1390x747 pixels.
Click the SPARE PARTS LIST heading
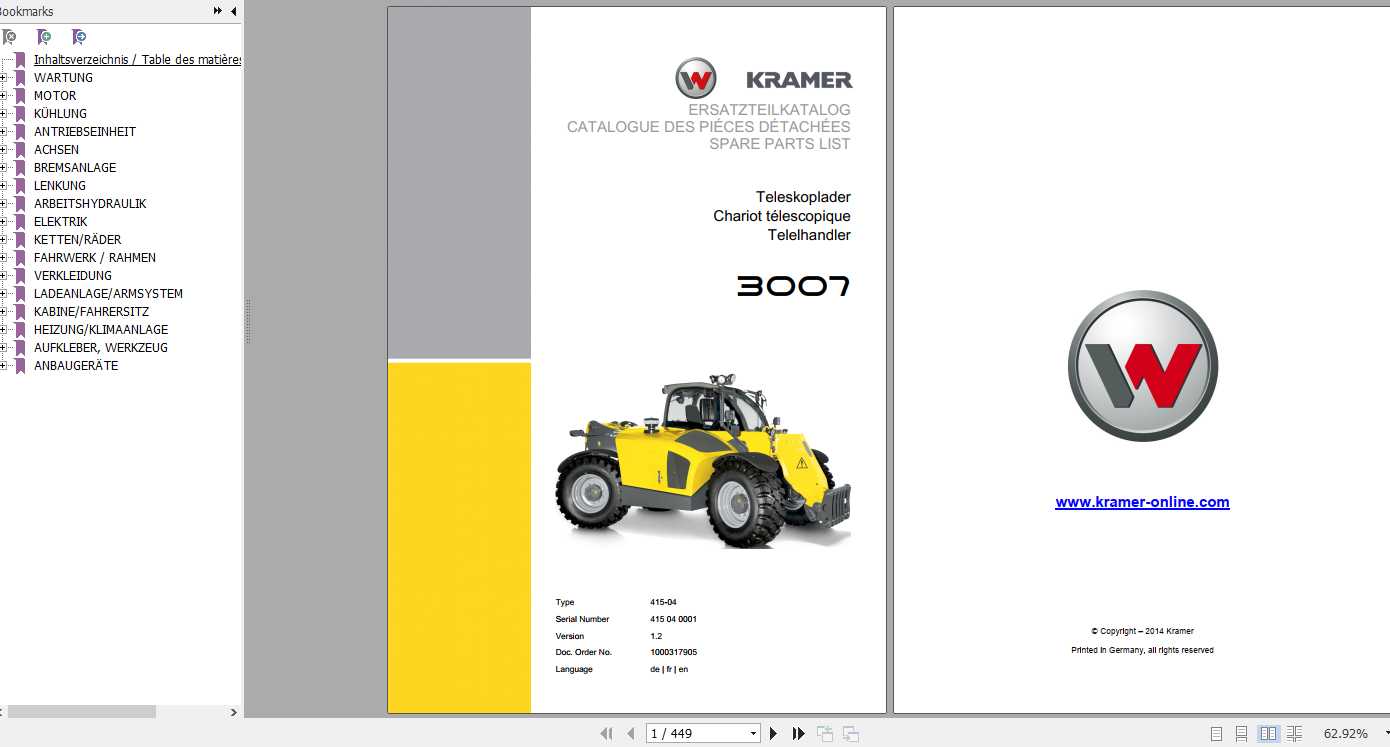point(780,144)
